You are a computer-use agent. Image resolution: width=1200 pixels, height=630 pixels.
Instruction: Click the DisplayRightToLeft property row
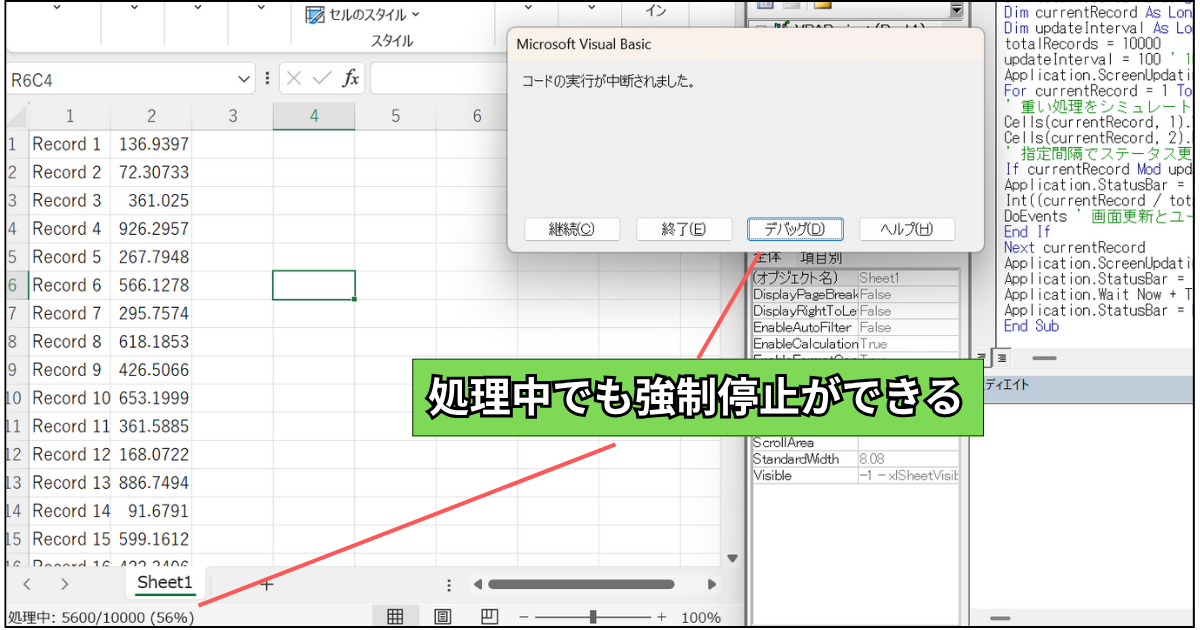(855, 311)
